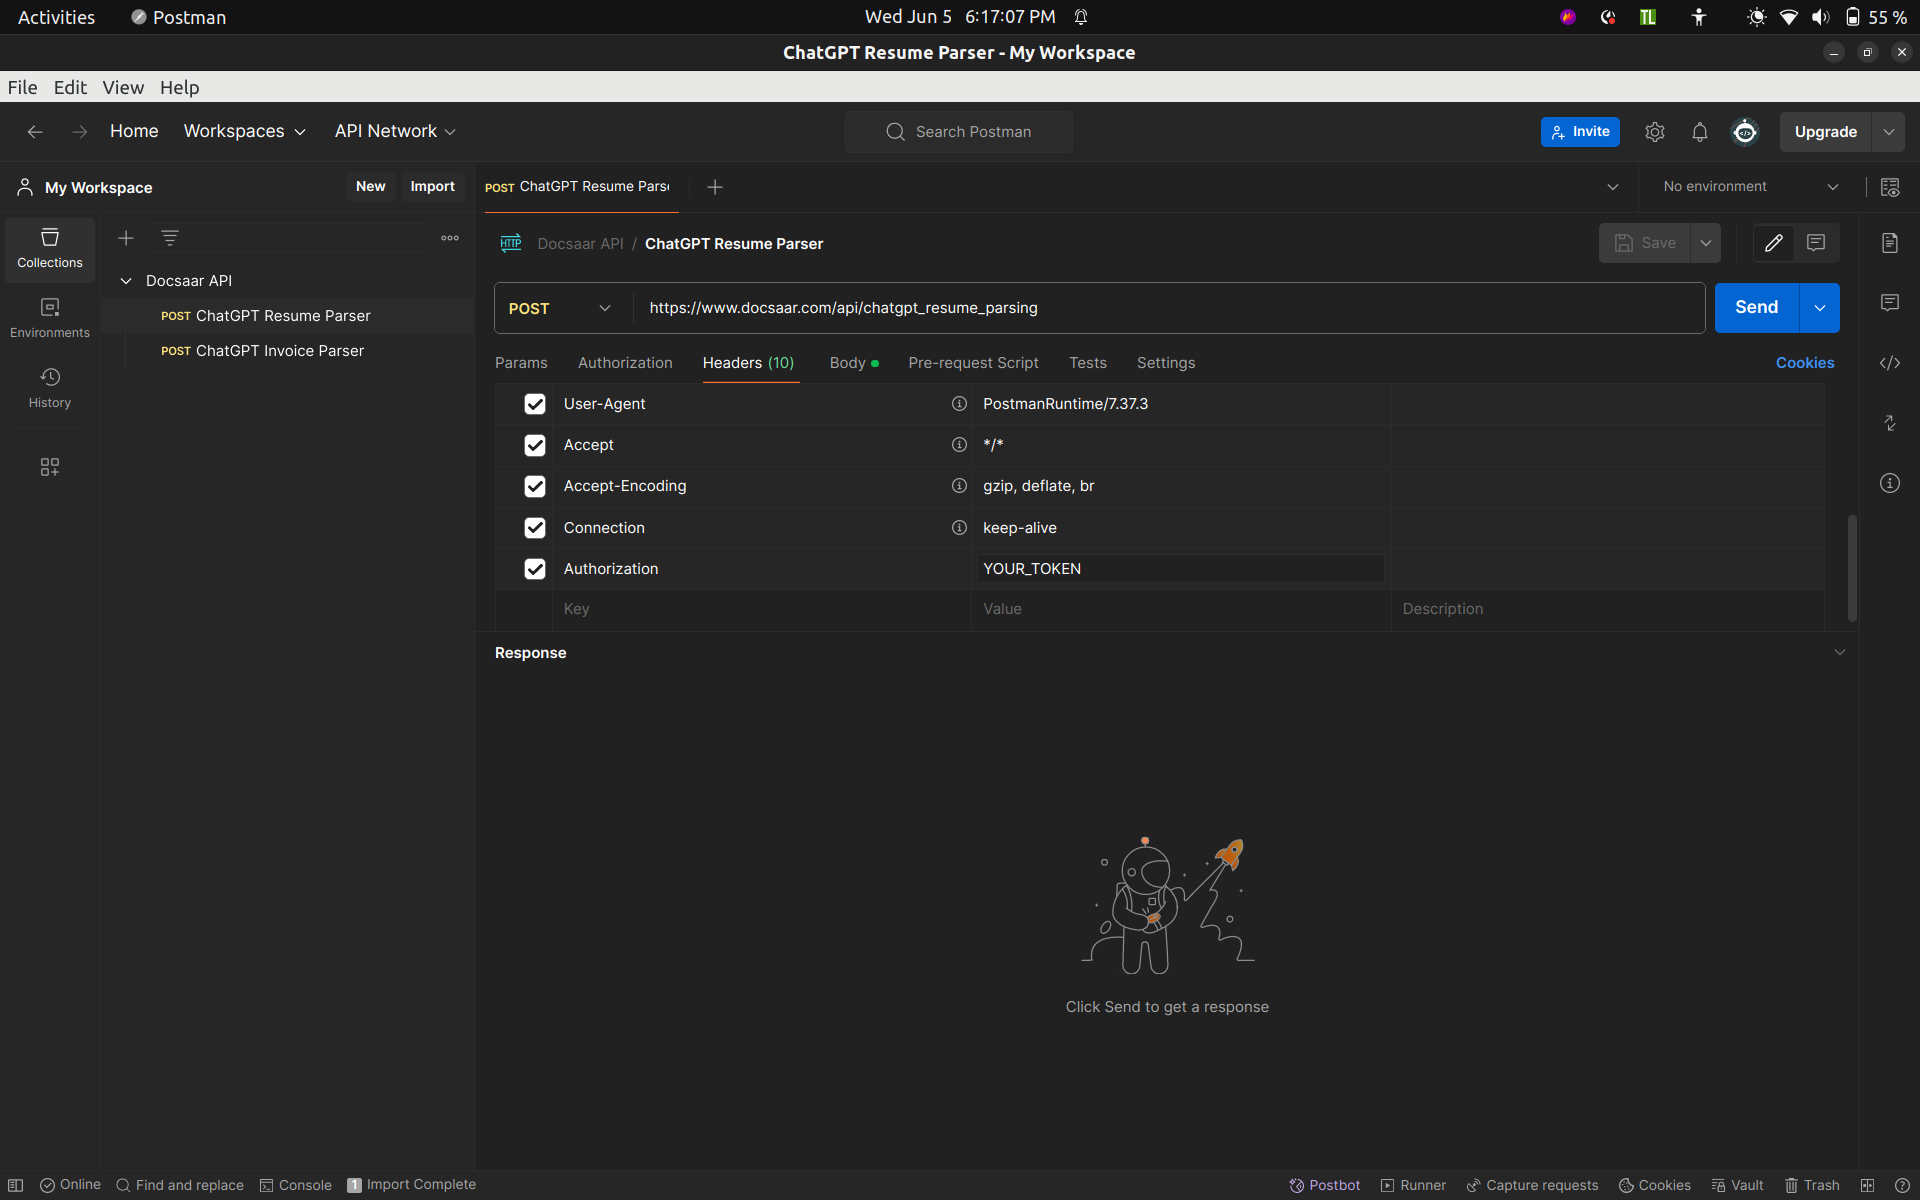
Task: Open the help icon in status bar
Action: click(x=1902, y=1185)
